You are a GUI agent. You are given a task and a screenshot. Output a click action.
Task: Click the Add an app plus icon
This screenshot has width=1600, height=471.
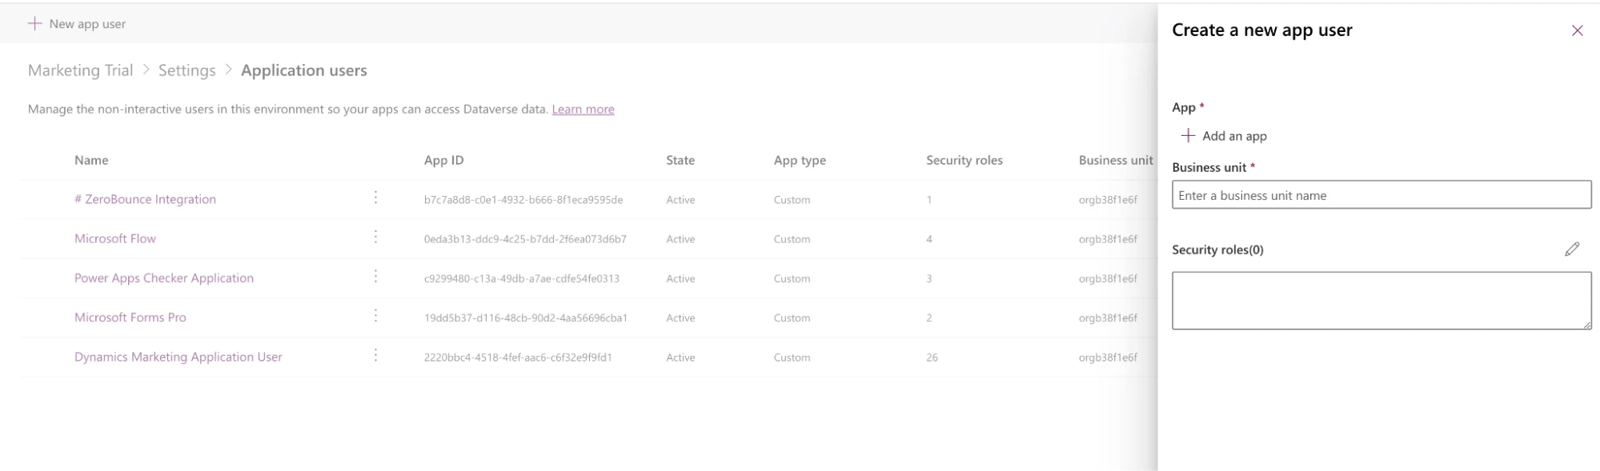(x=1188, y=136)
